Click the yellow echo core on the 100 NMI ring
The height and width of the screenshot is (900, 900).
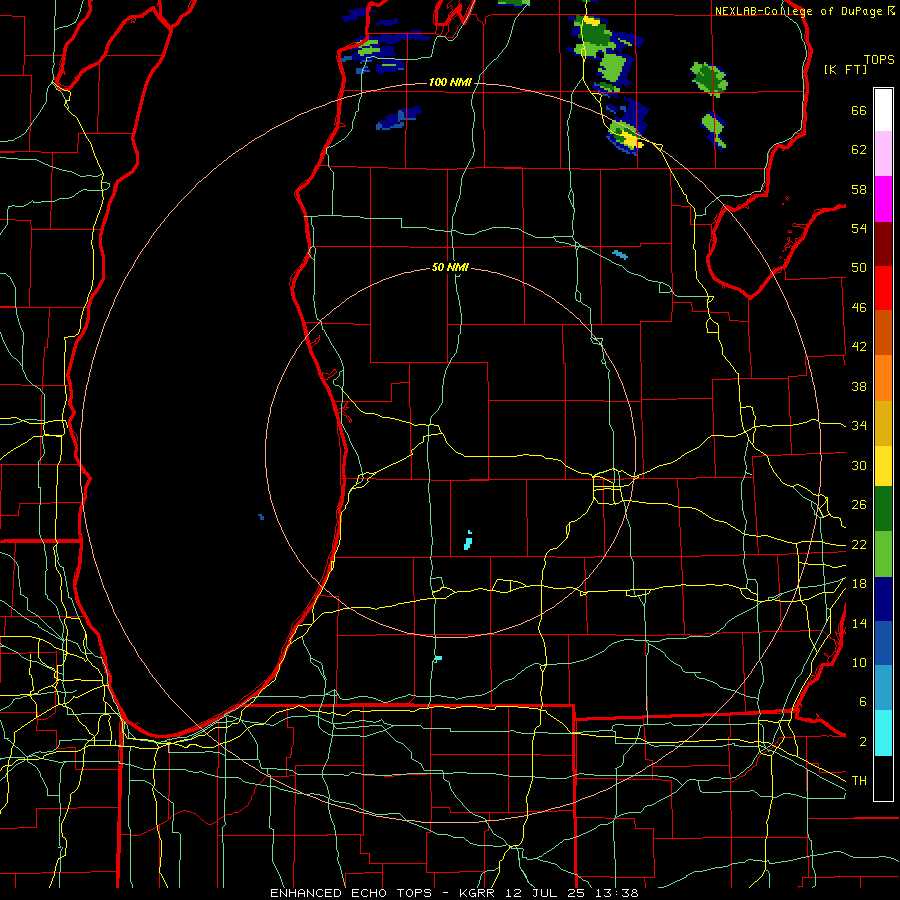tap(630, 139)
